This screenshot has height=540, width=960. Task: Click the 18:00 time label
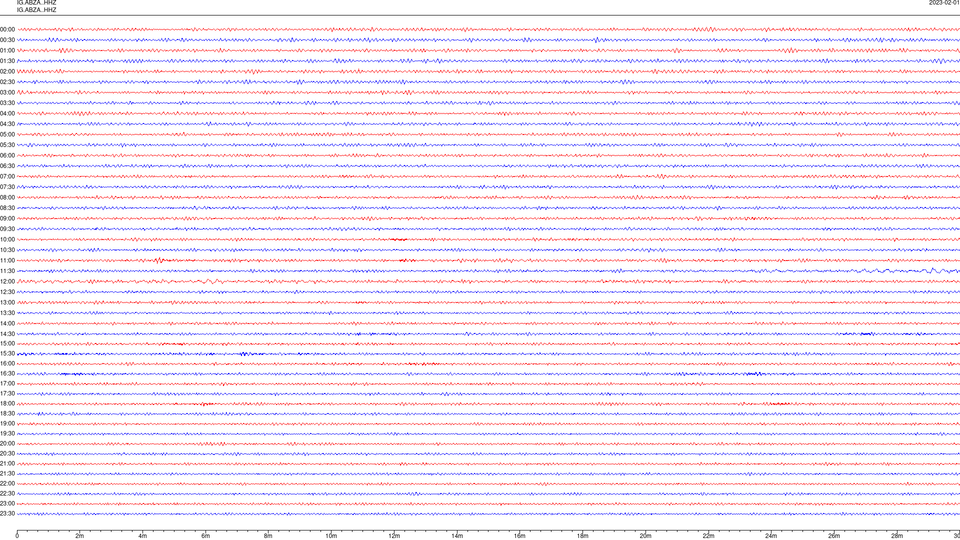click(x=7, y=404)
